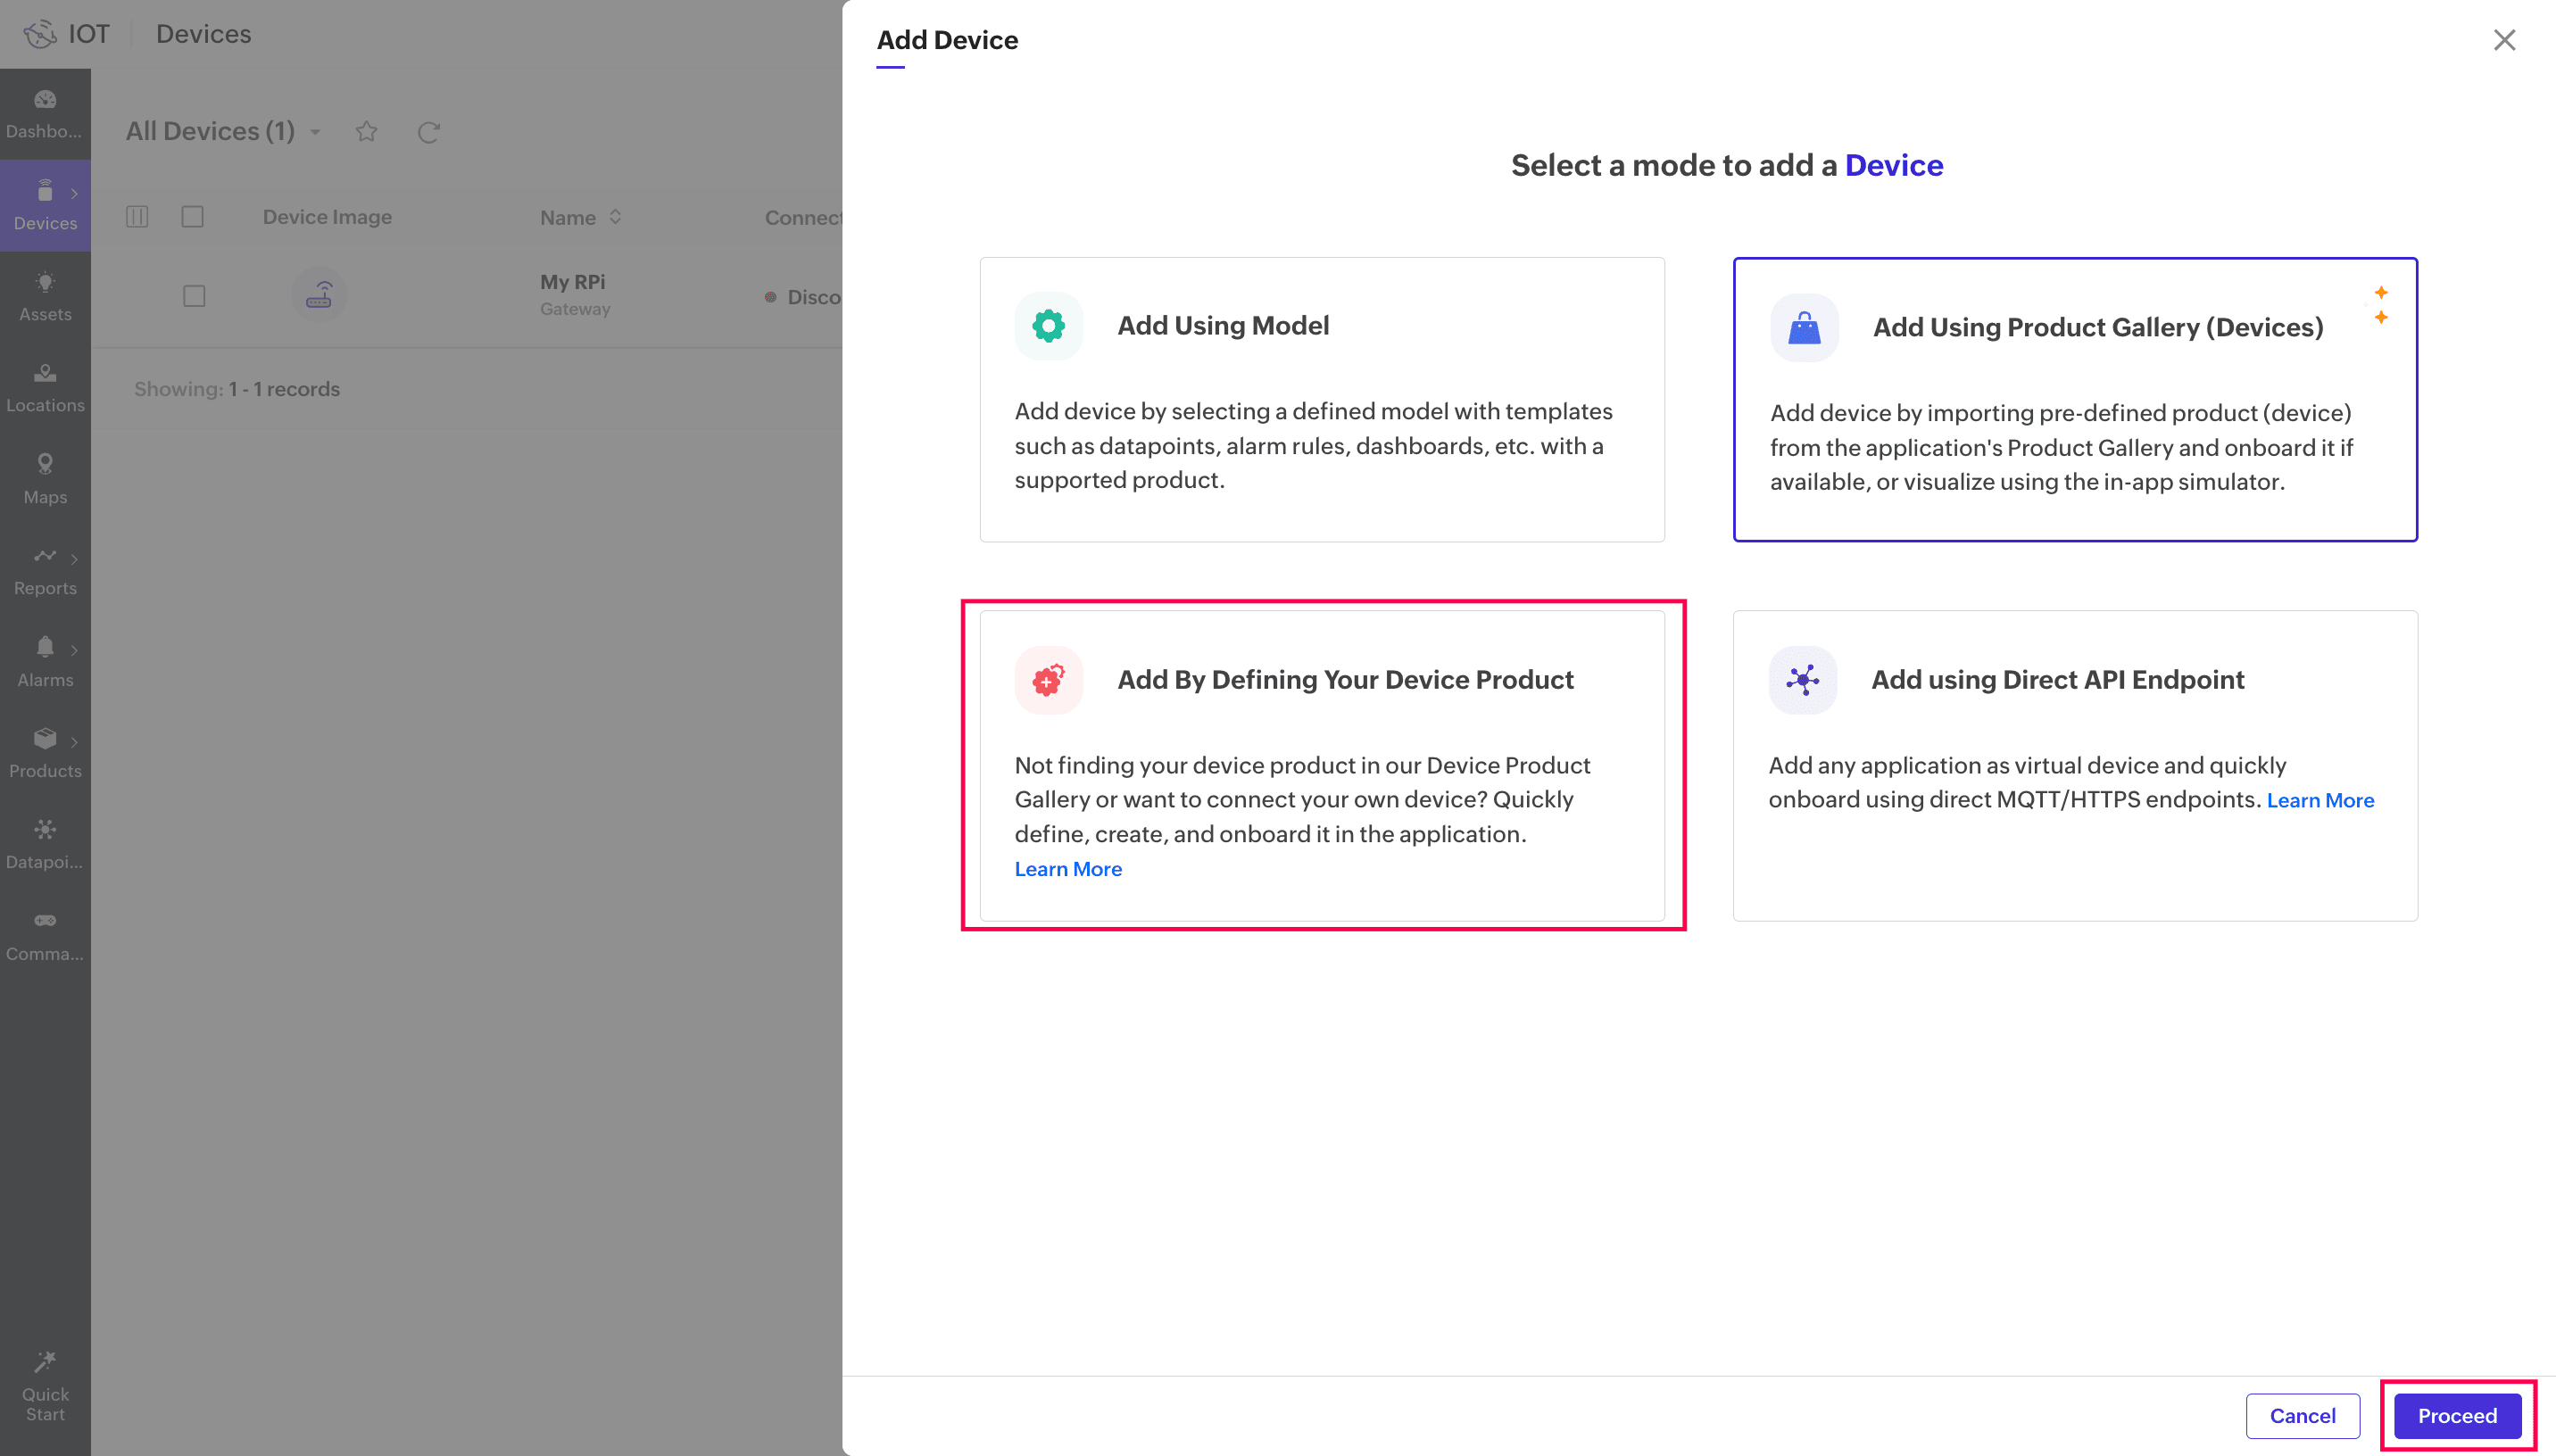Click Learn More under Define Device Product
The width and height of the screenshot is (2556, 1456).
click(x=1067, y=869)
